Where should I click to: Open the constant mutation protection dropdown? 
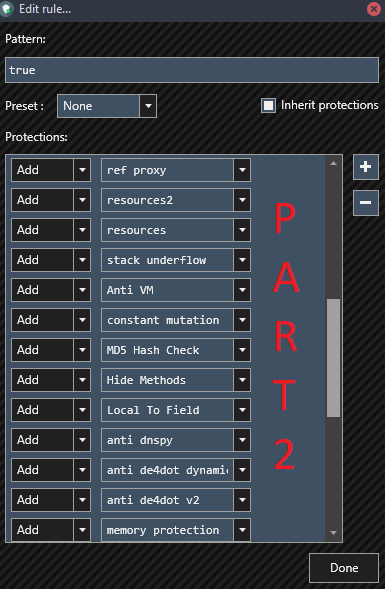176,320
